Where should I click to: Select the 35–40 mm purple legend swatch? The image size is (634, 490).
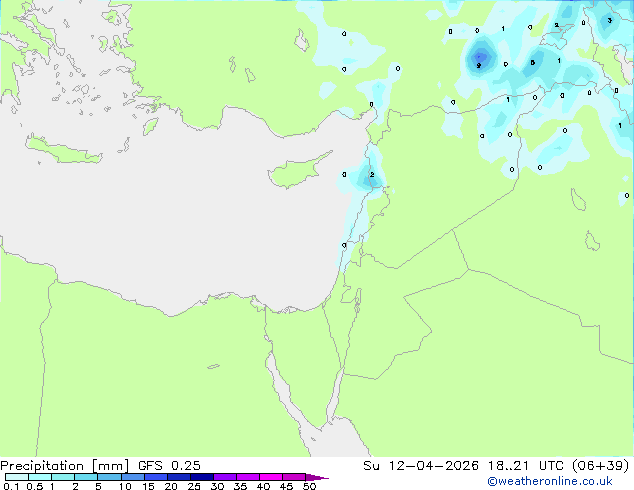pyautogui.click(x=248, y=477)
